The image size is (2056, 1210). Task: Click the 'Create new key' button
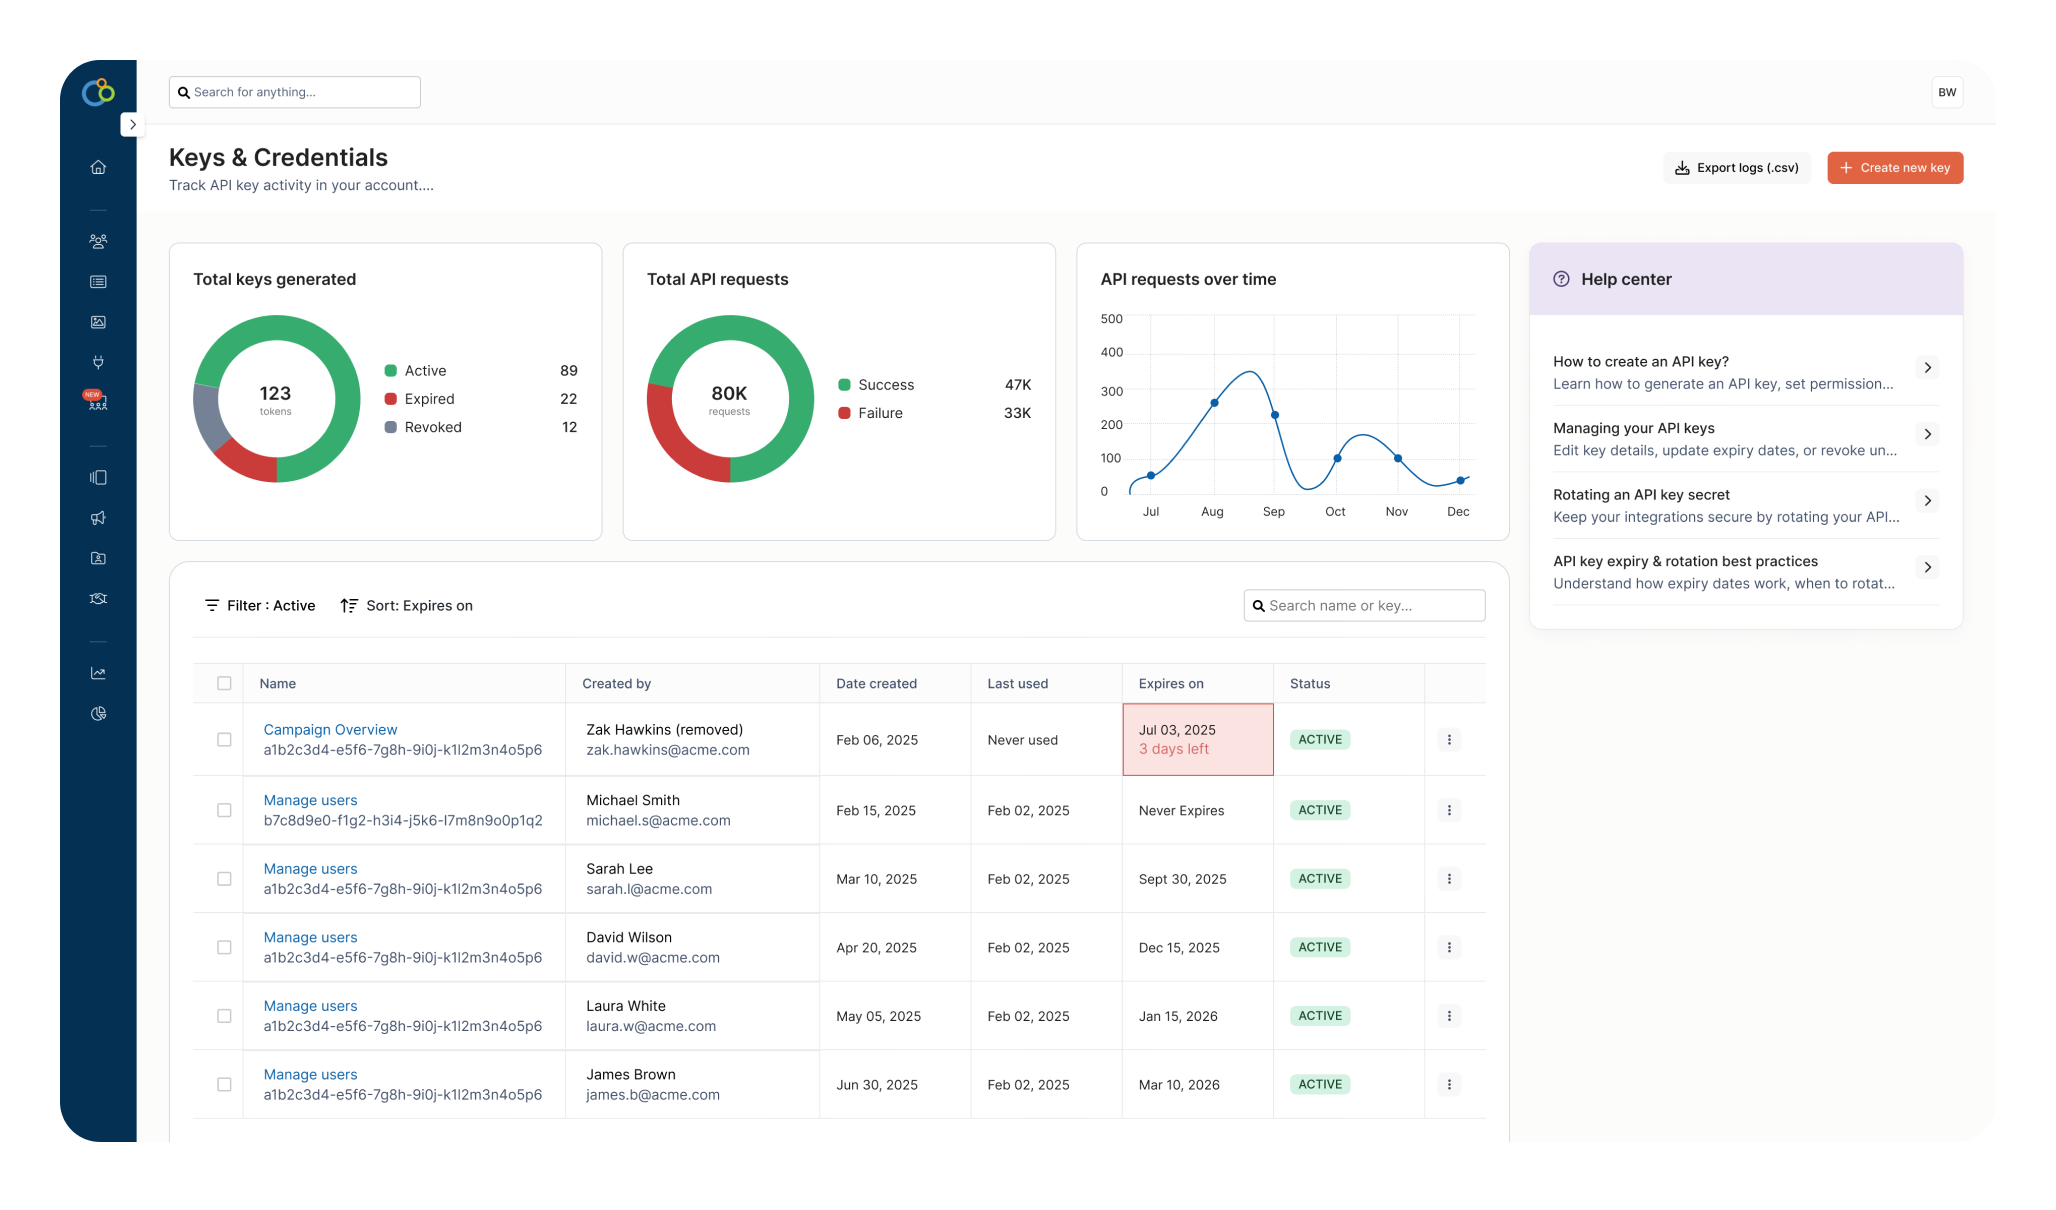1894,168
